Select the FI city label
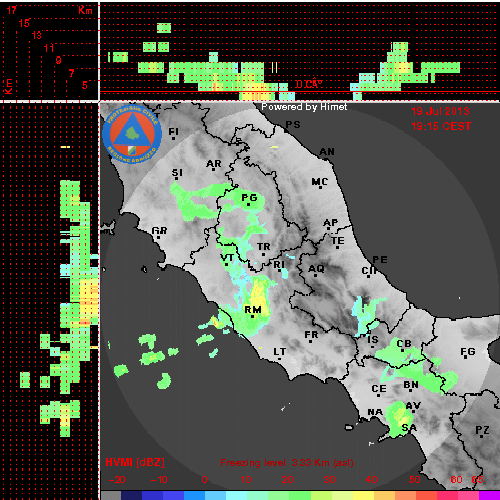500x500 pixels. pos(173,132)
